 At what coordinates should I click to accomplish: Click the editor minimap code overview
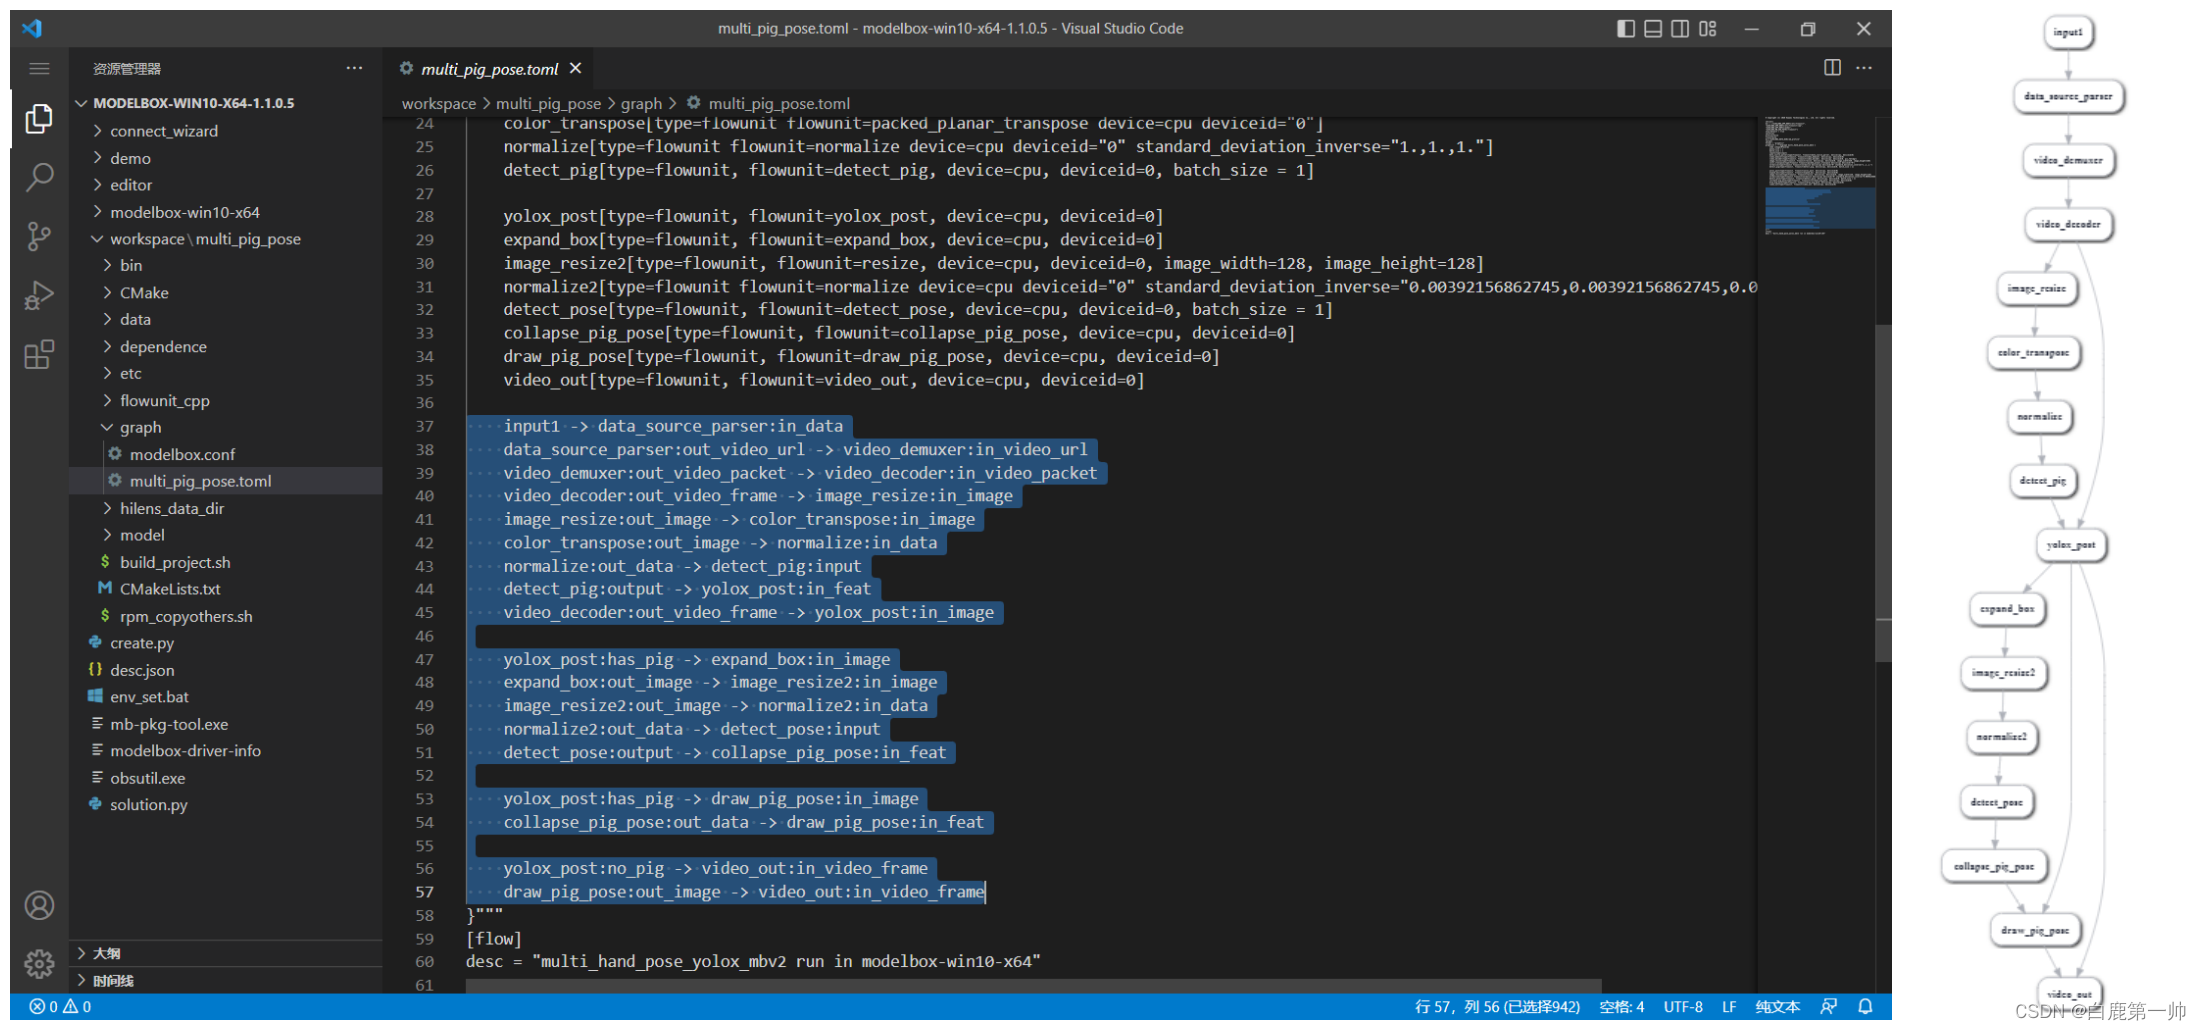point(1819,177)
